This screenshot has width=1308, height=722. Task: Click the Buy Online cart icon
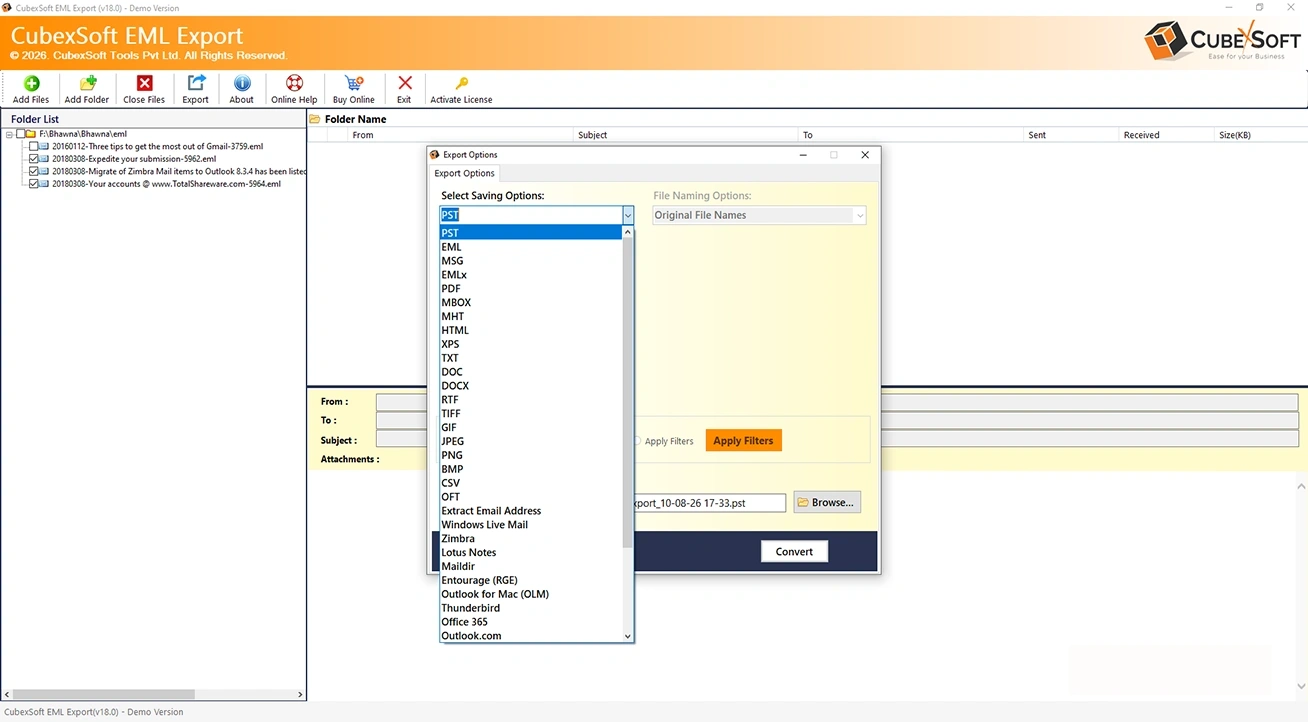(x=354, y=83)
